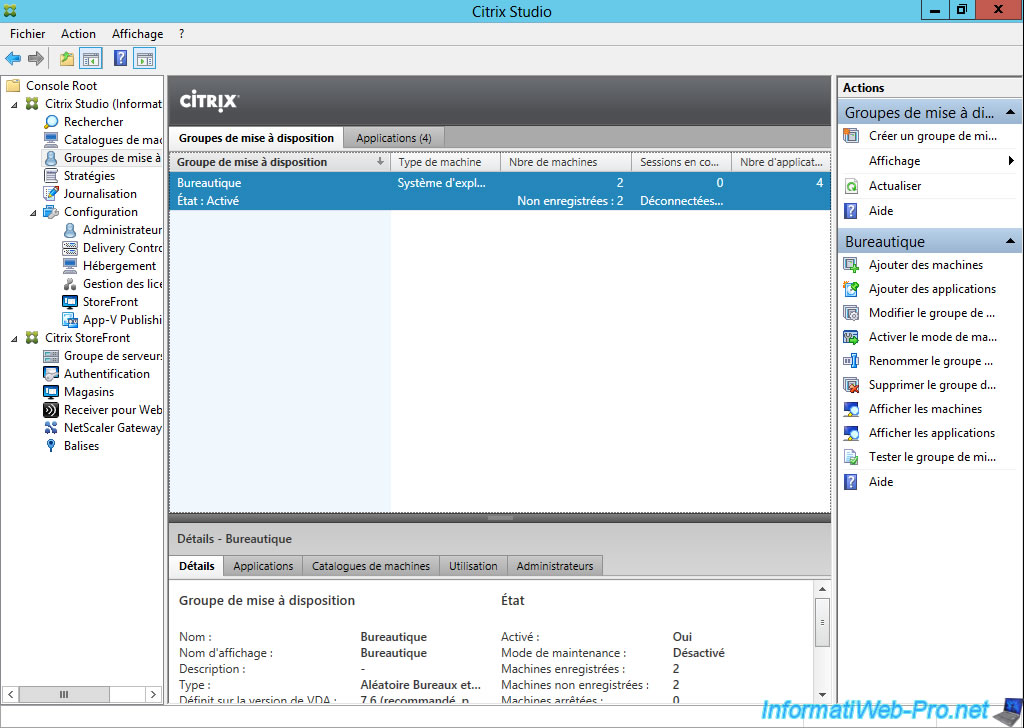Click the Up one level folder icon
Viewport: 1024px width, 728px height.
67,59
